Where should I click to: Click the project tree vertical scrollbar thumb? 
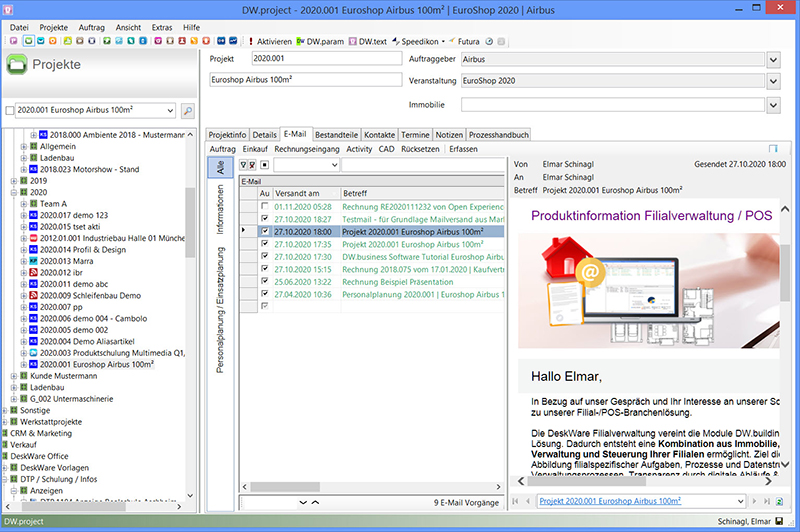tap(190, 222)
